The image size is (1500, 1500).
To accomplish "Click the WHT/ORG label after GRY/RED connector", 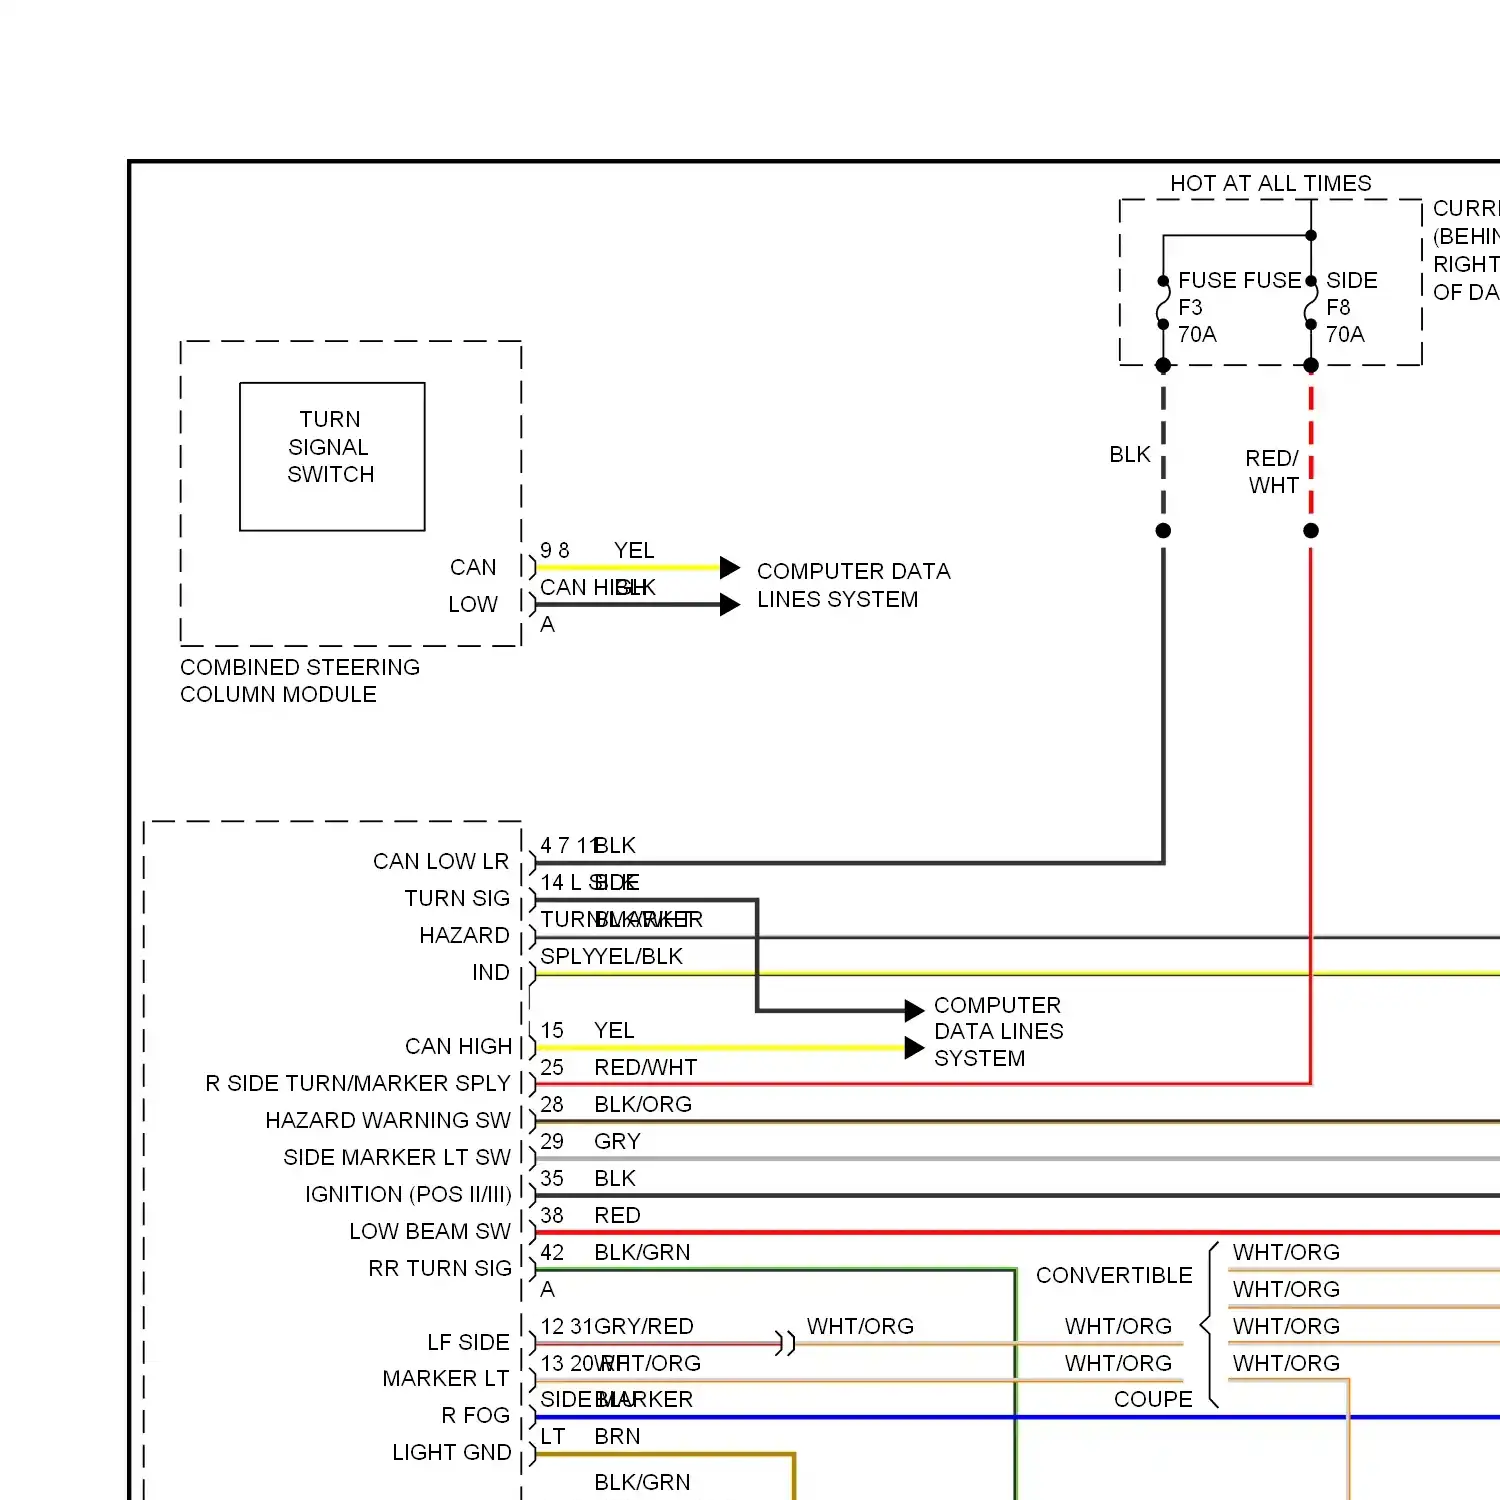I will (x=860, y=1326).
